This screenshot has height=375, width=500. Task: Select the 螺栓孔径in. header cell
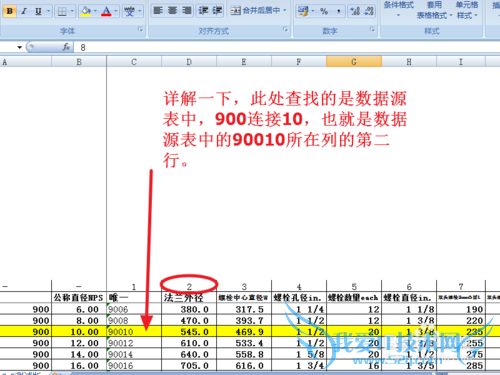pyautogui.click(x=299, y=297)
